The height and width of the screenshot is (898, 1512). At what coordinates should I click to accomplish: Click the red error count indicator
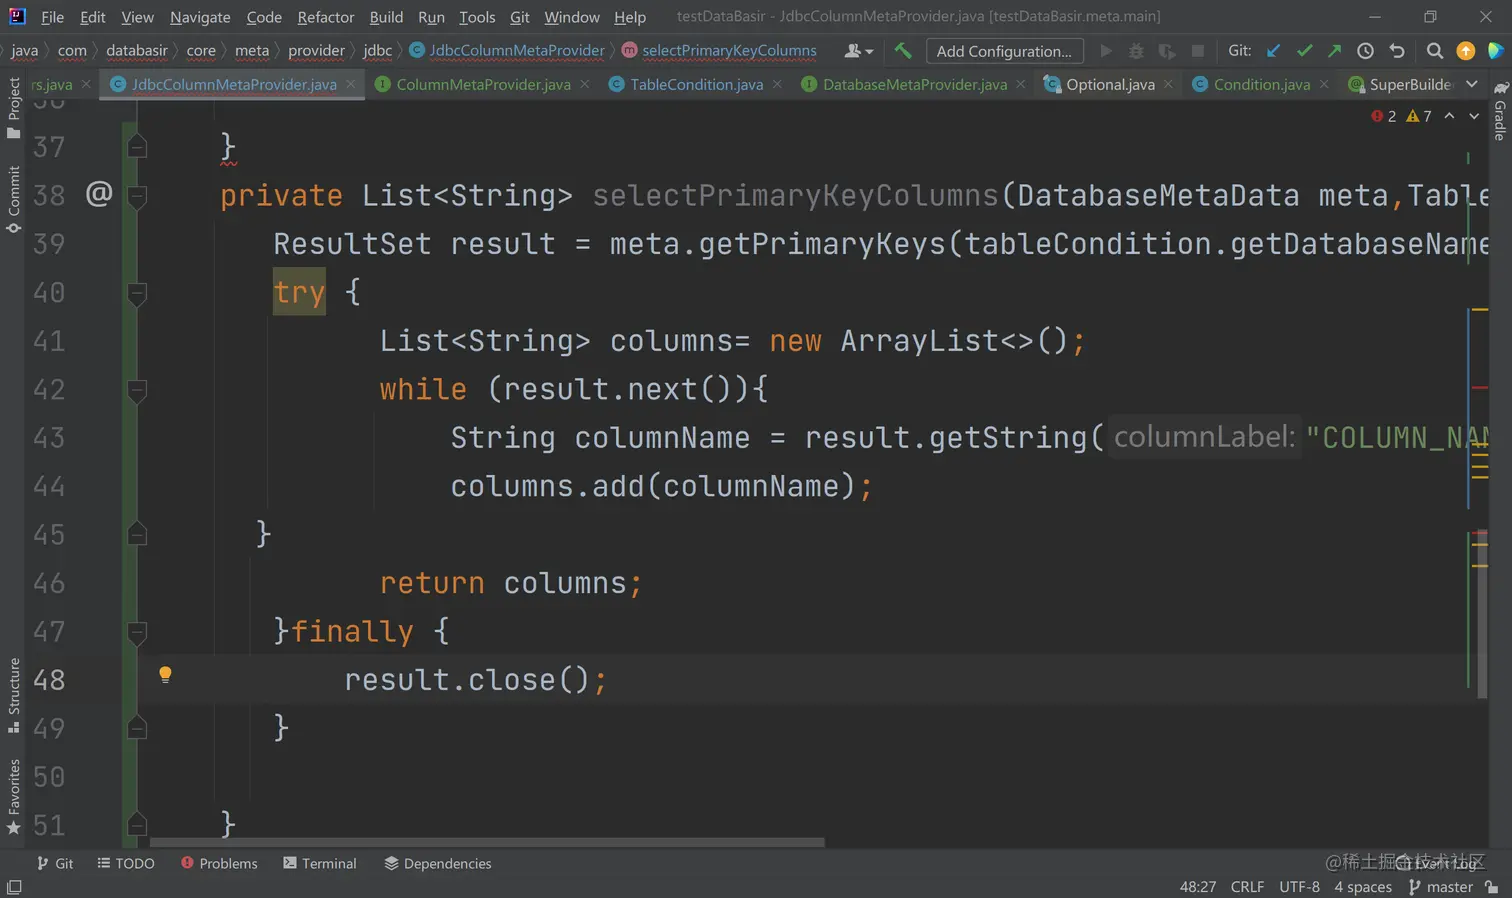(1384, 116)
